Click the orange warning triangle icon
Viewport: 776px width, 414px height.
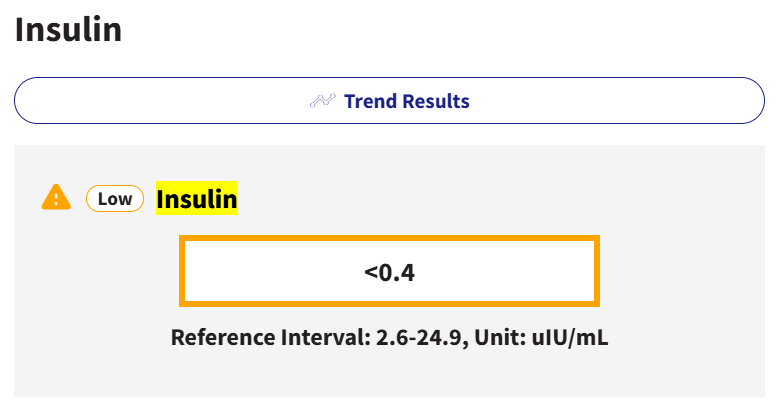point(56,197)
